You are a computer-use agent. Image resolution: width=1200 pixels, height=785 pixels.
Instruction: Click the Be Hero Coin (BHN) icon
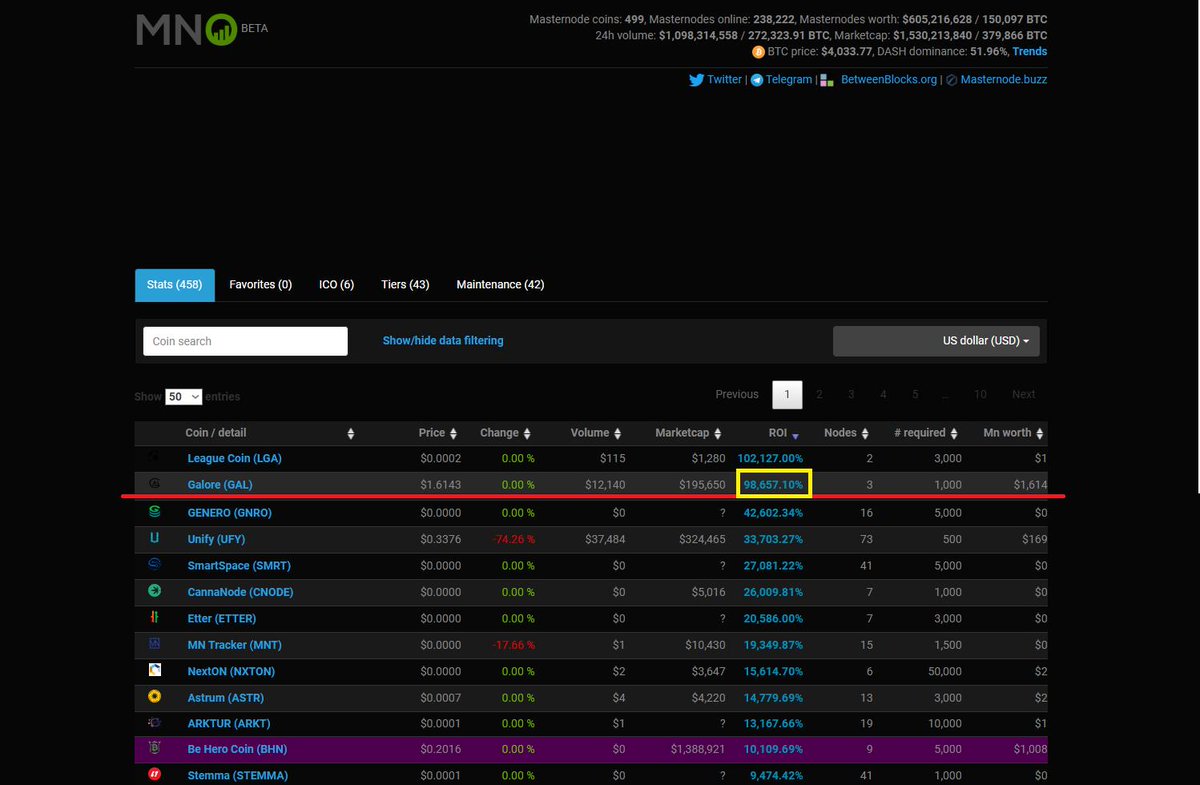point(155,748)
